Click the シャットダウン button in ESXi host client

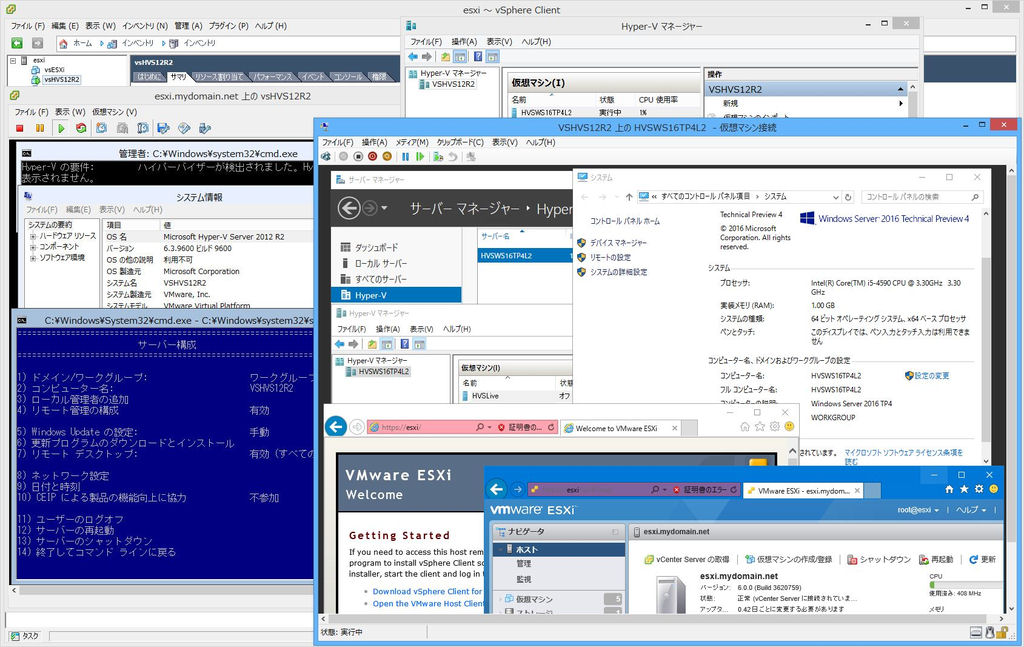(x=879, y=560)
